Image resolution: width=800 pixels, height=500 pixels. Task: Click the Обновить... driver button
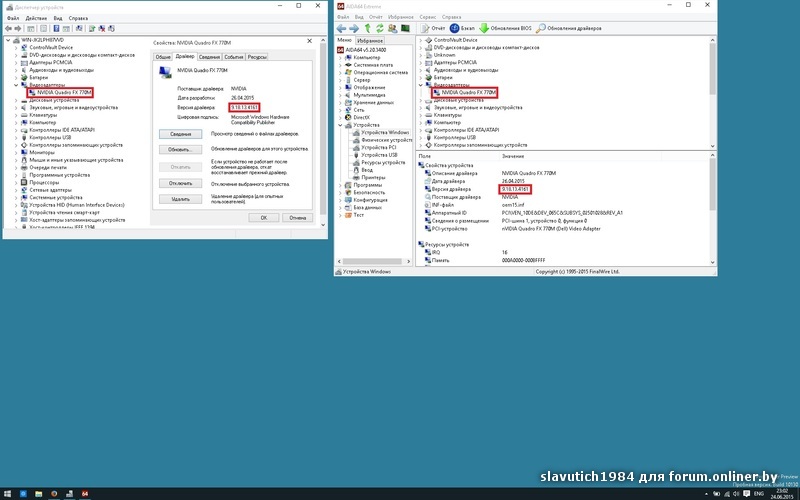click(180, 149)
